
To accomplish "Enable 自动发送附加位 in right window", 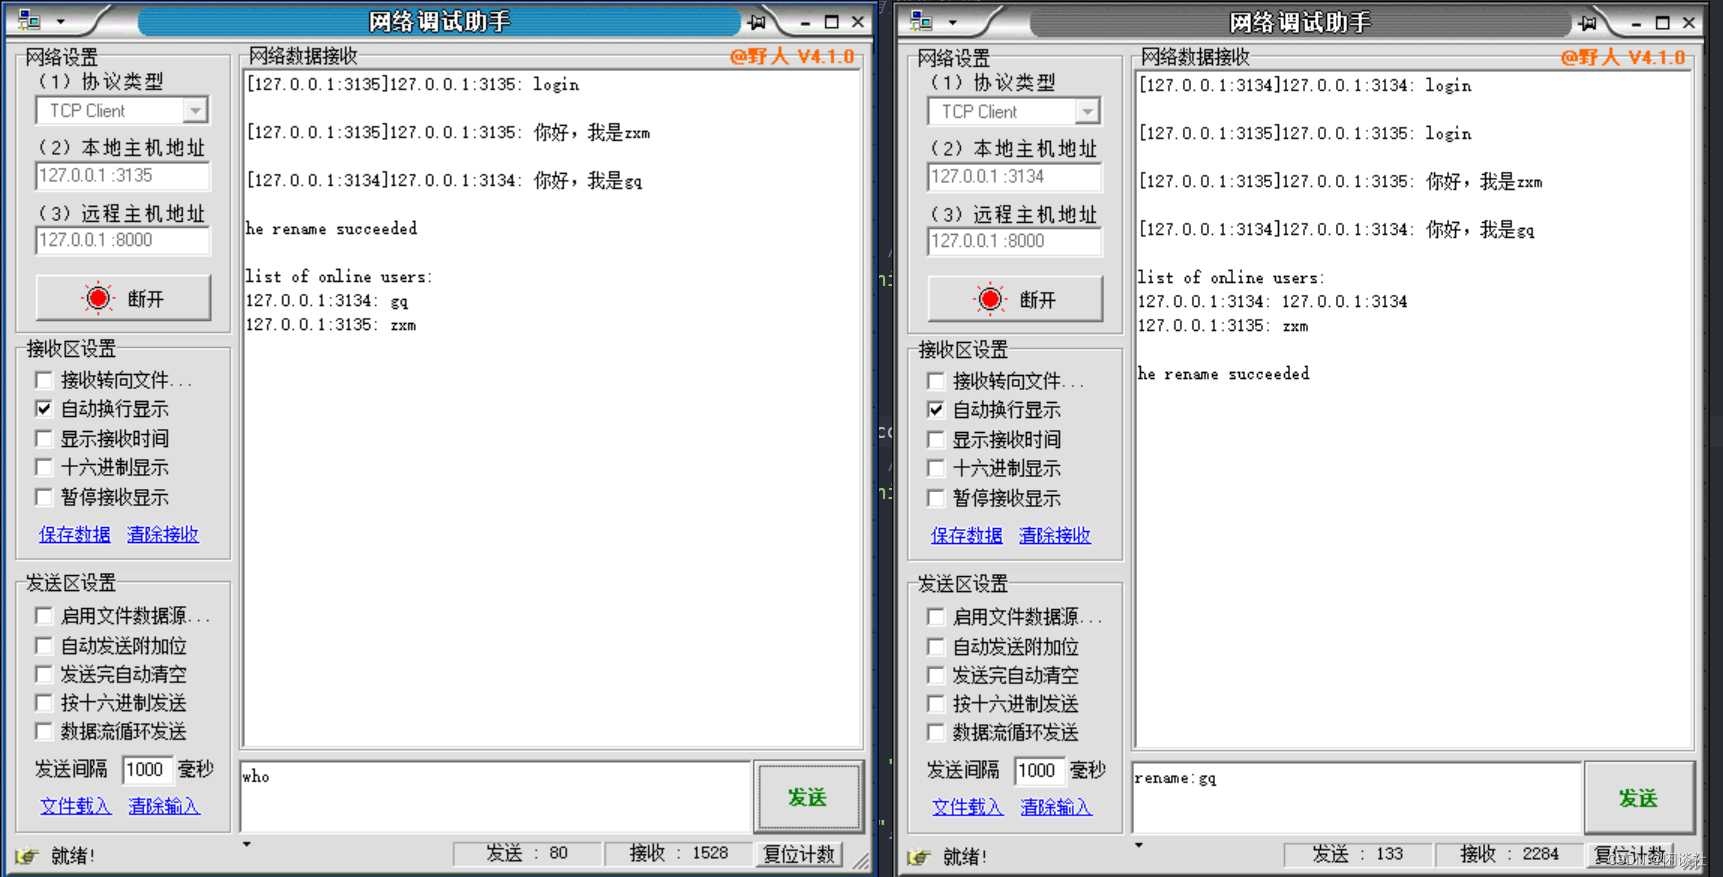I will tap(936, 647).
